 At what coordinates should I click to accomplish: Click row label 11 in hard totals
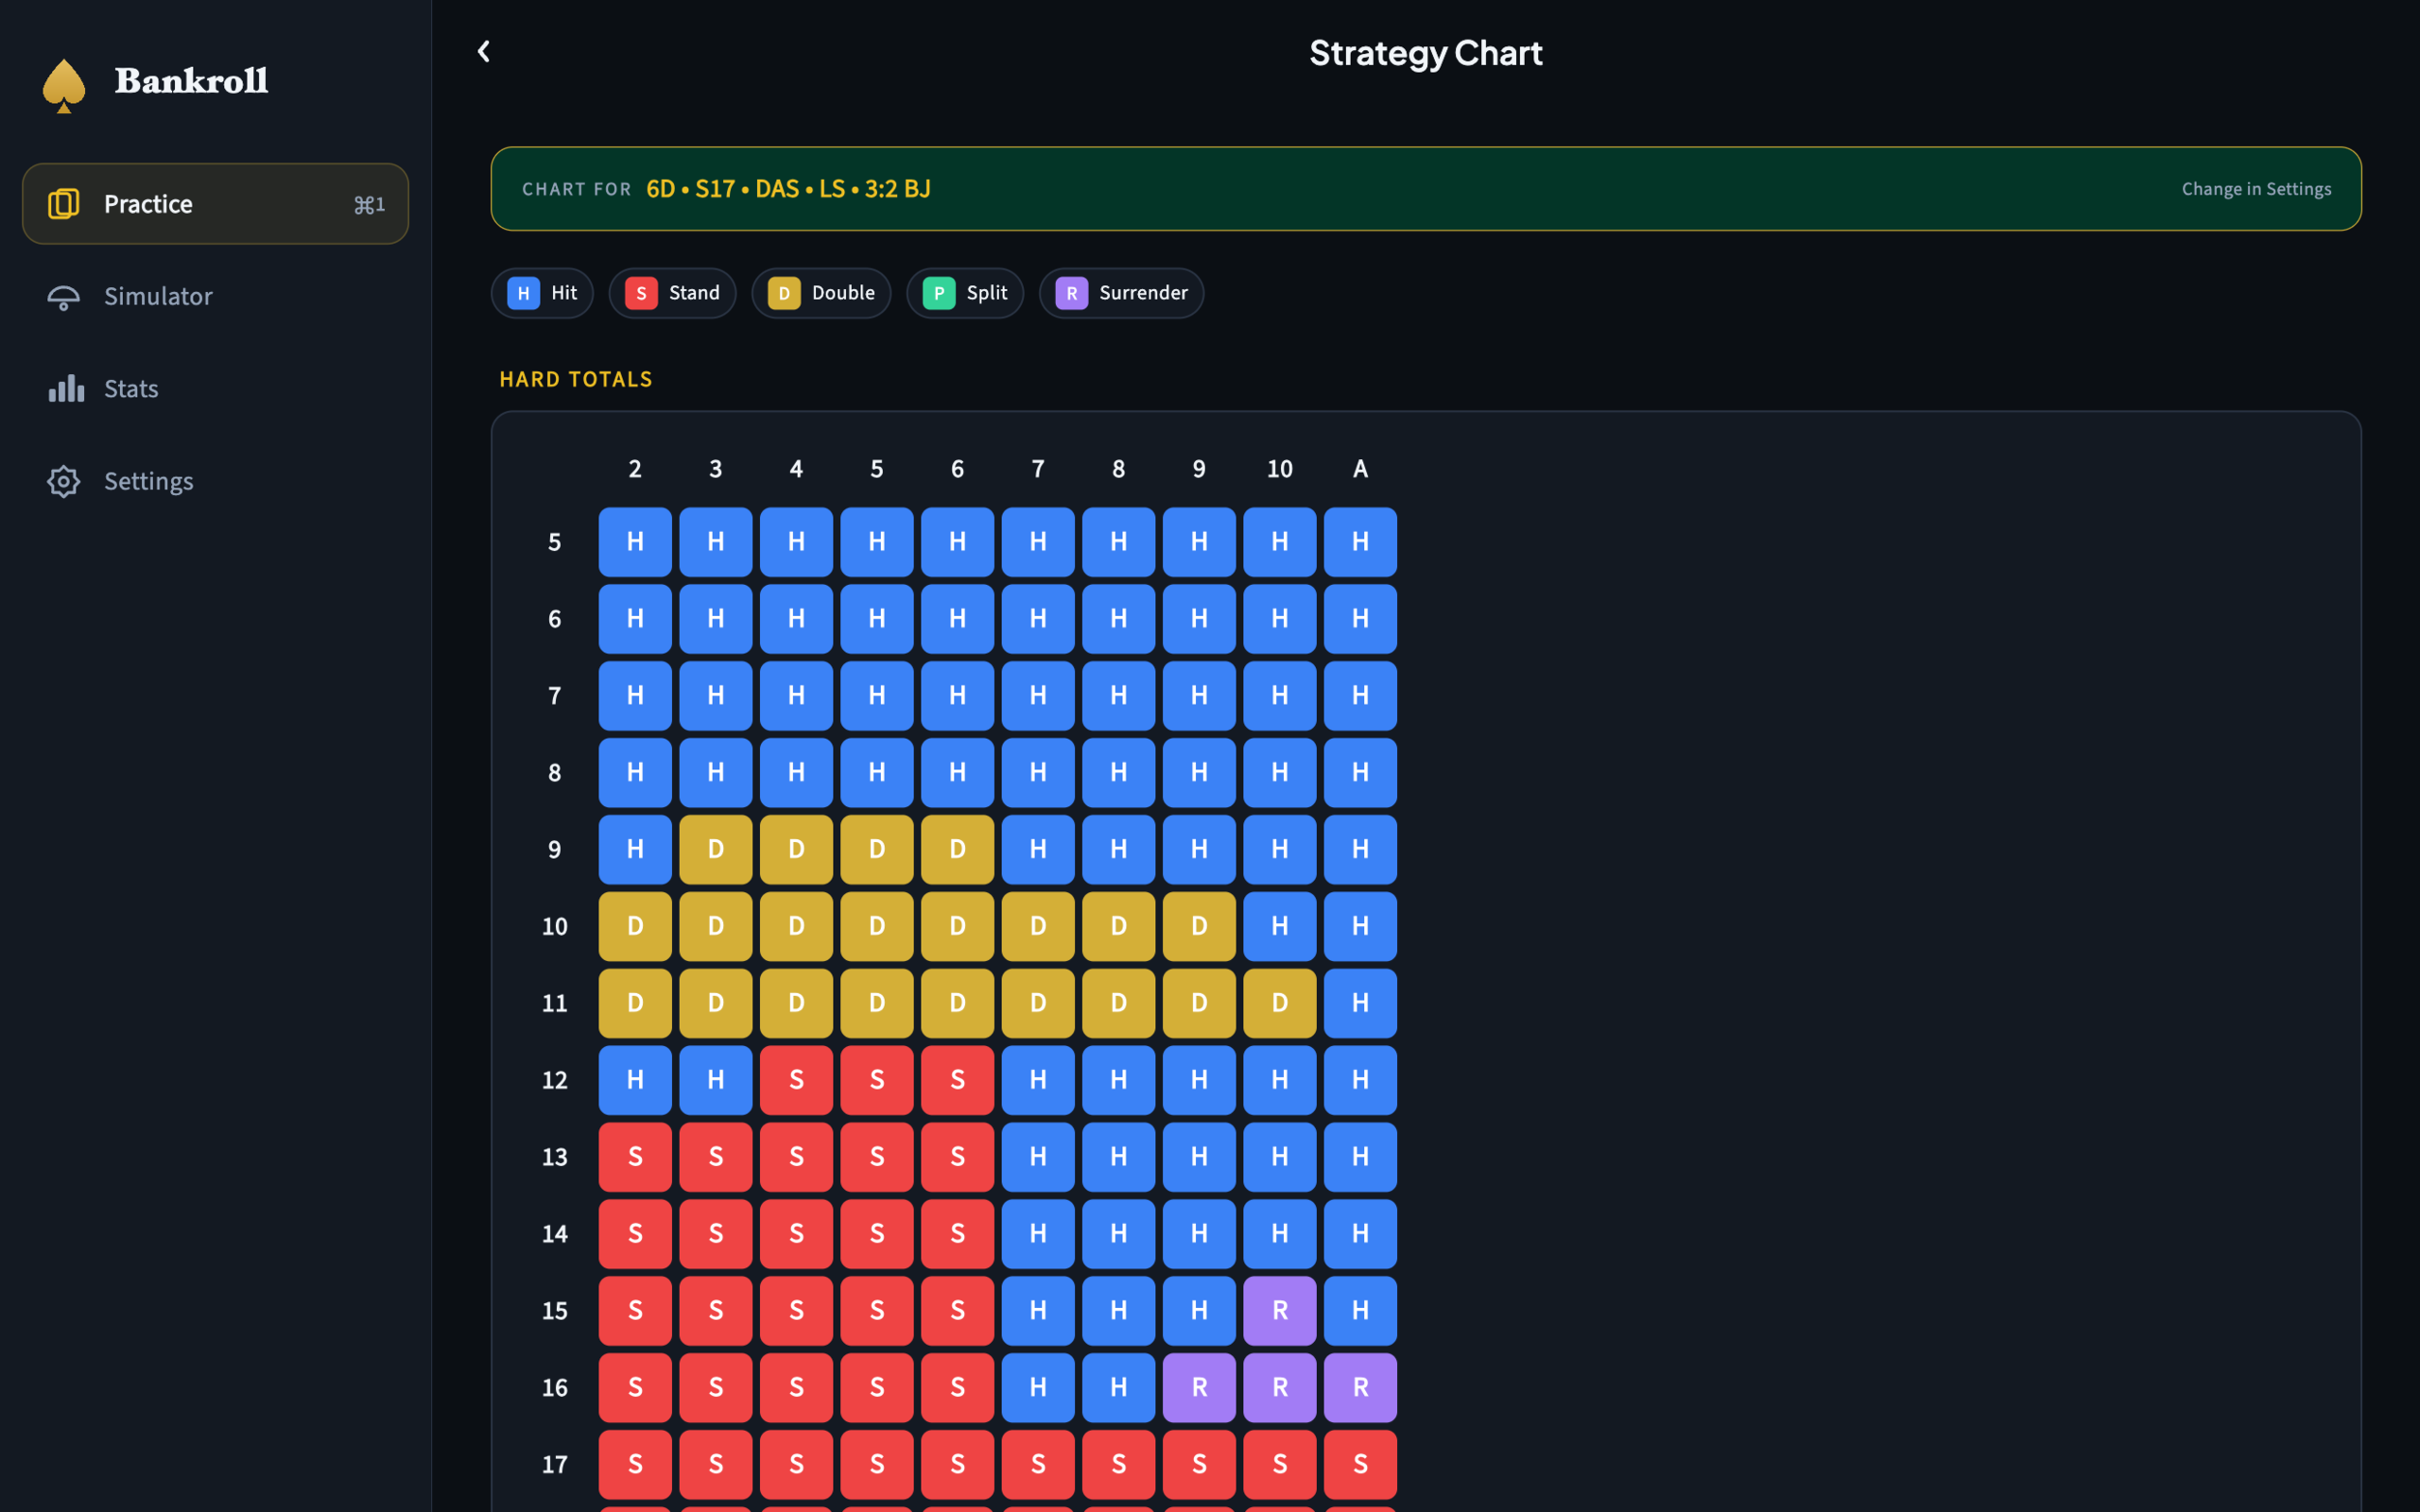(x=555, y=1004)
